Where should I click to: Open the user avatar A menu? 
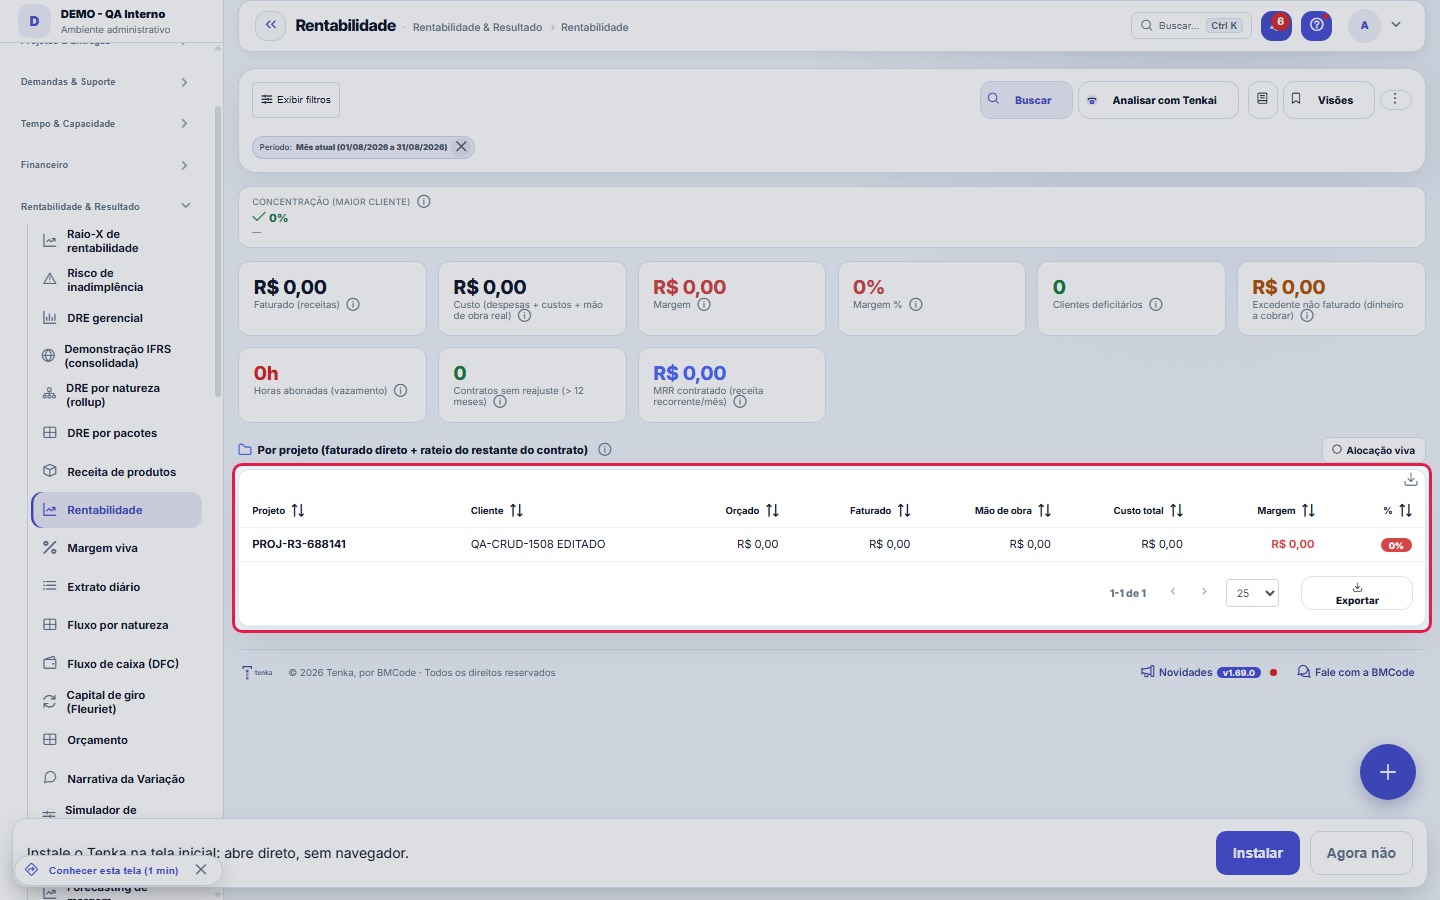tap(1364, 26)
